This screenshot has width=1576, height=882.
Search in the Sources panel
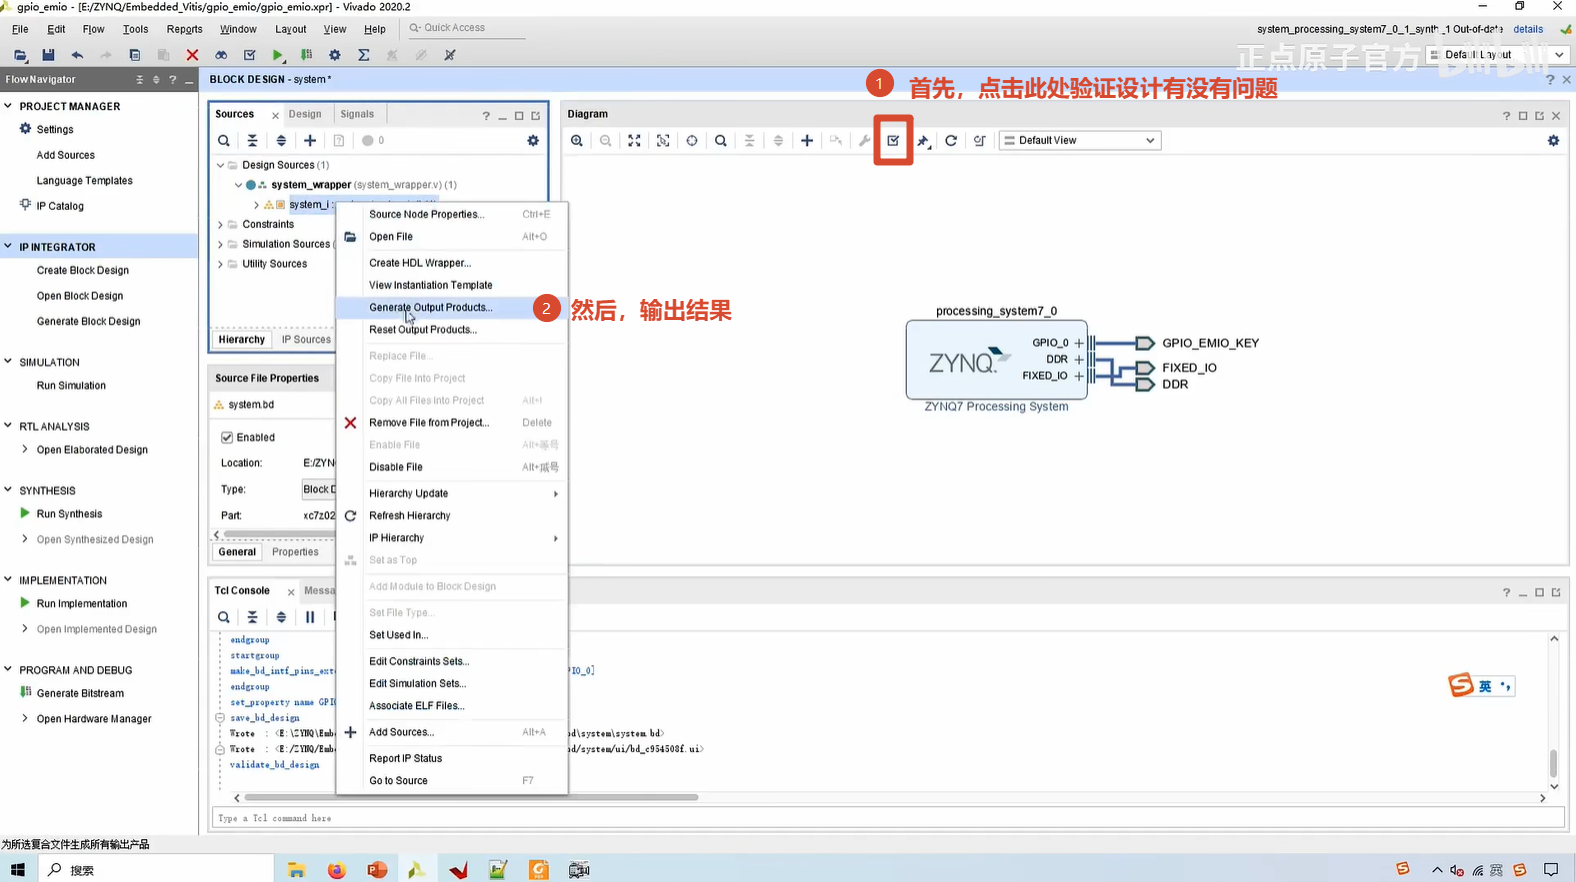(x=224, y=141)
